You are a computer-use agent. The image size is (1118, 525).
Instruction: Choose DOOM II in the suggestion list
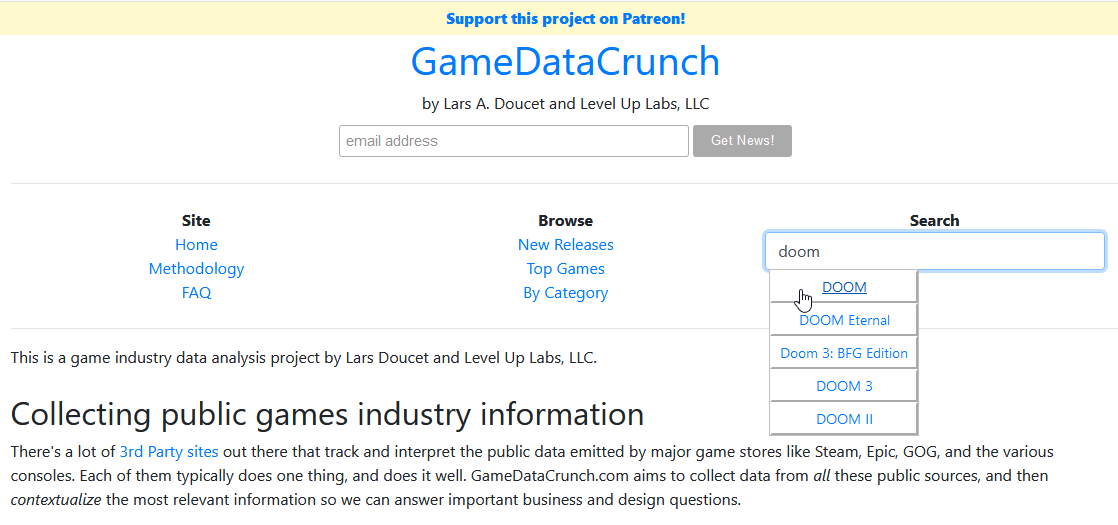click(844, 419)
